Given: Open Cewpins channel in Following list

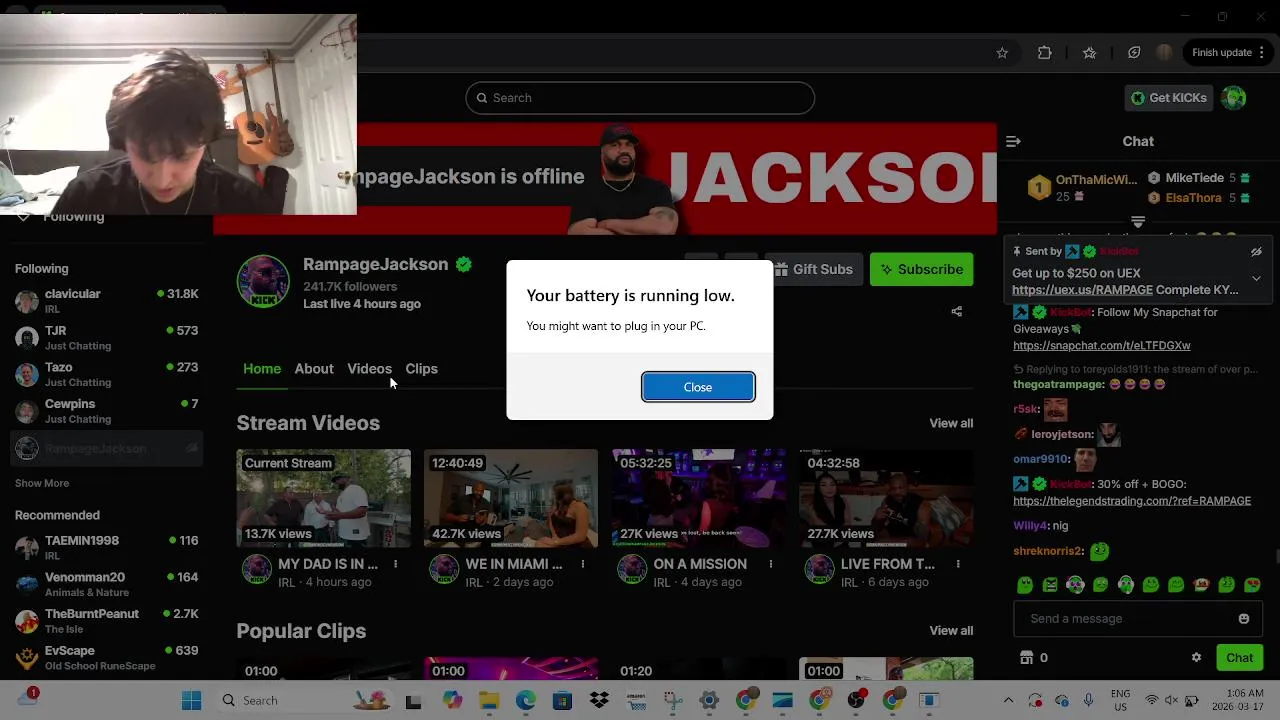Looking at the screenshot, I should click(x=106, y=410).
